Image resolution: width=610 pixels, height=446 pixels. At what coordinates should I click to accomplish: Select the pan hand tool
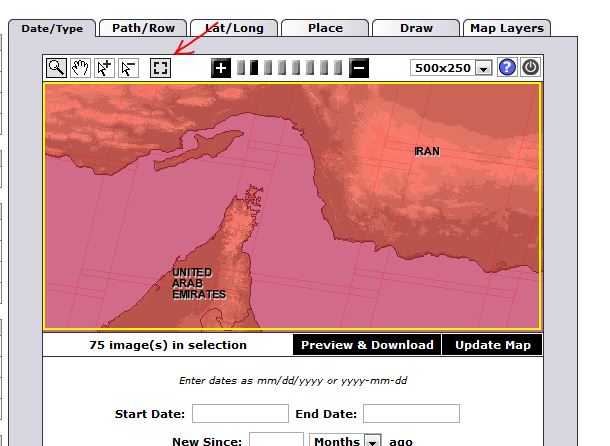tap(80, 68)
